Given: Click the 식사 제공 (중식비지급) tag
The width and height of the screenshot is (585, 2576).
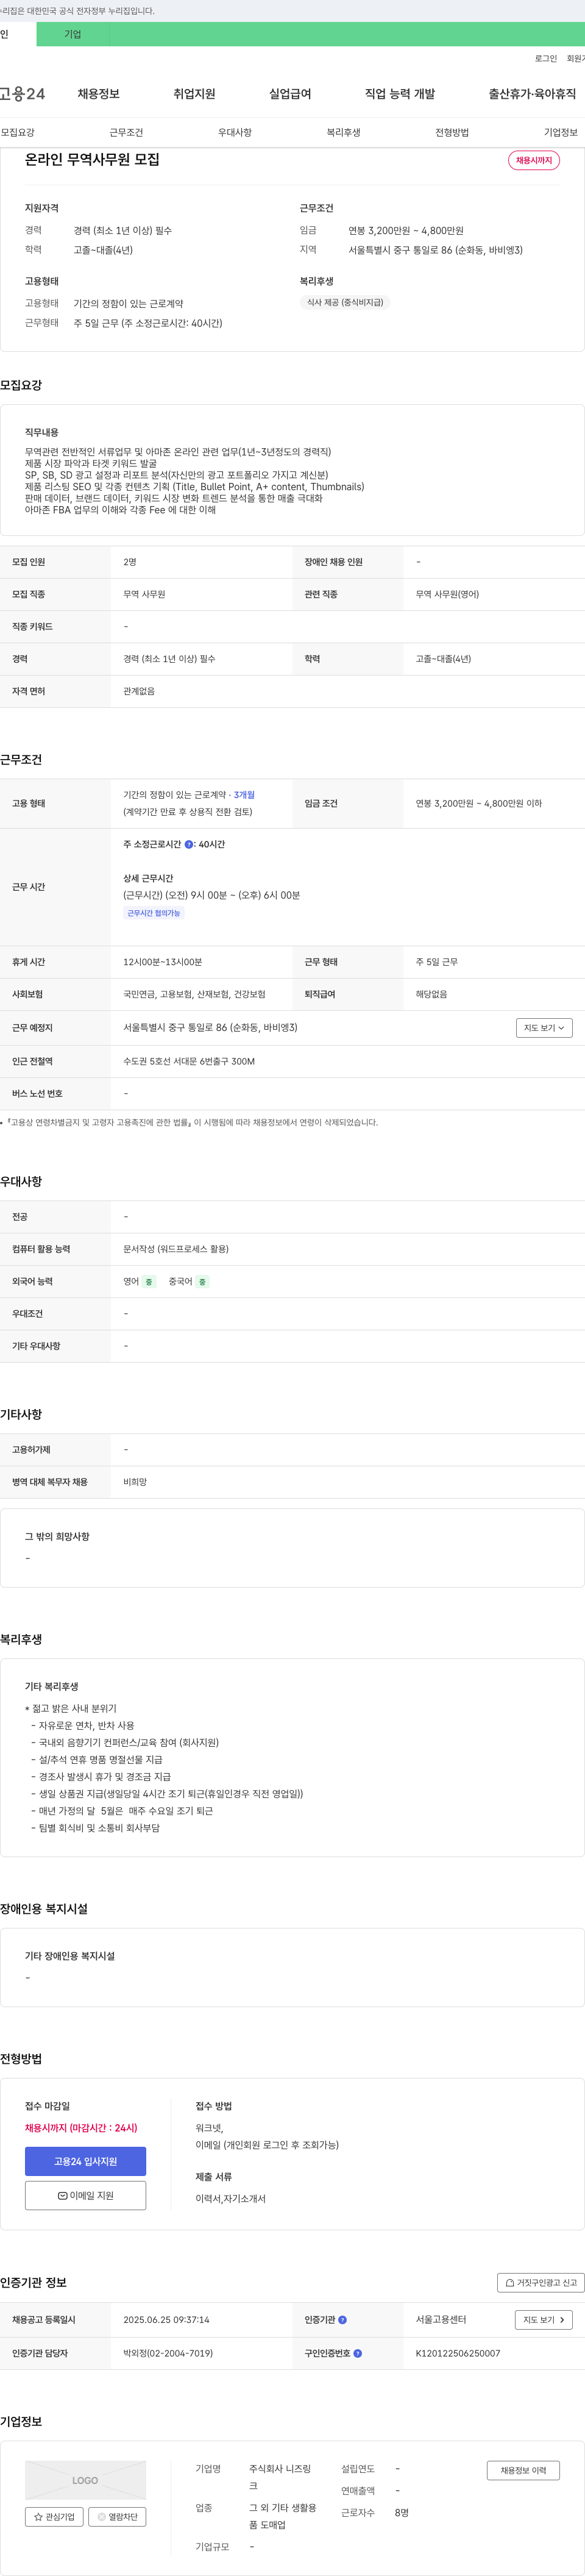Looking at the screenshot, I should [345, 302].
